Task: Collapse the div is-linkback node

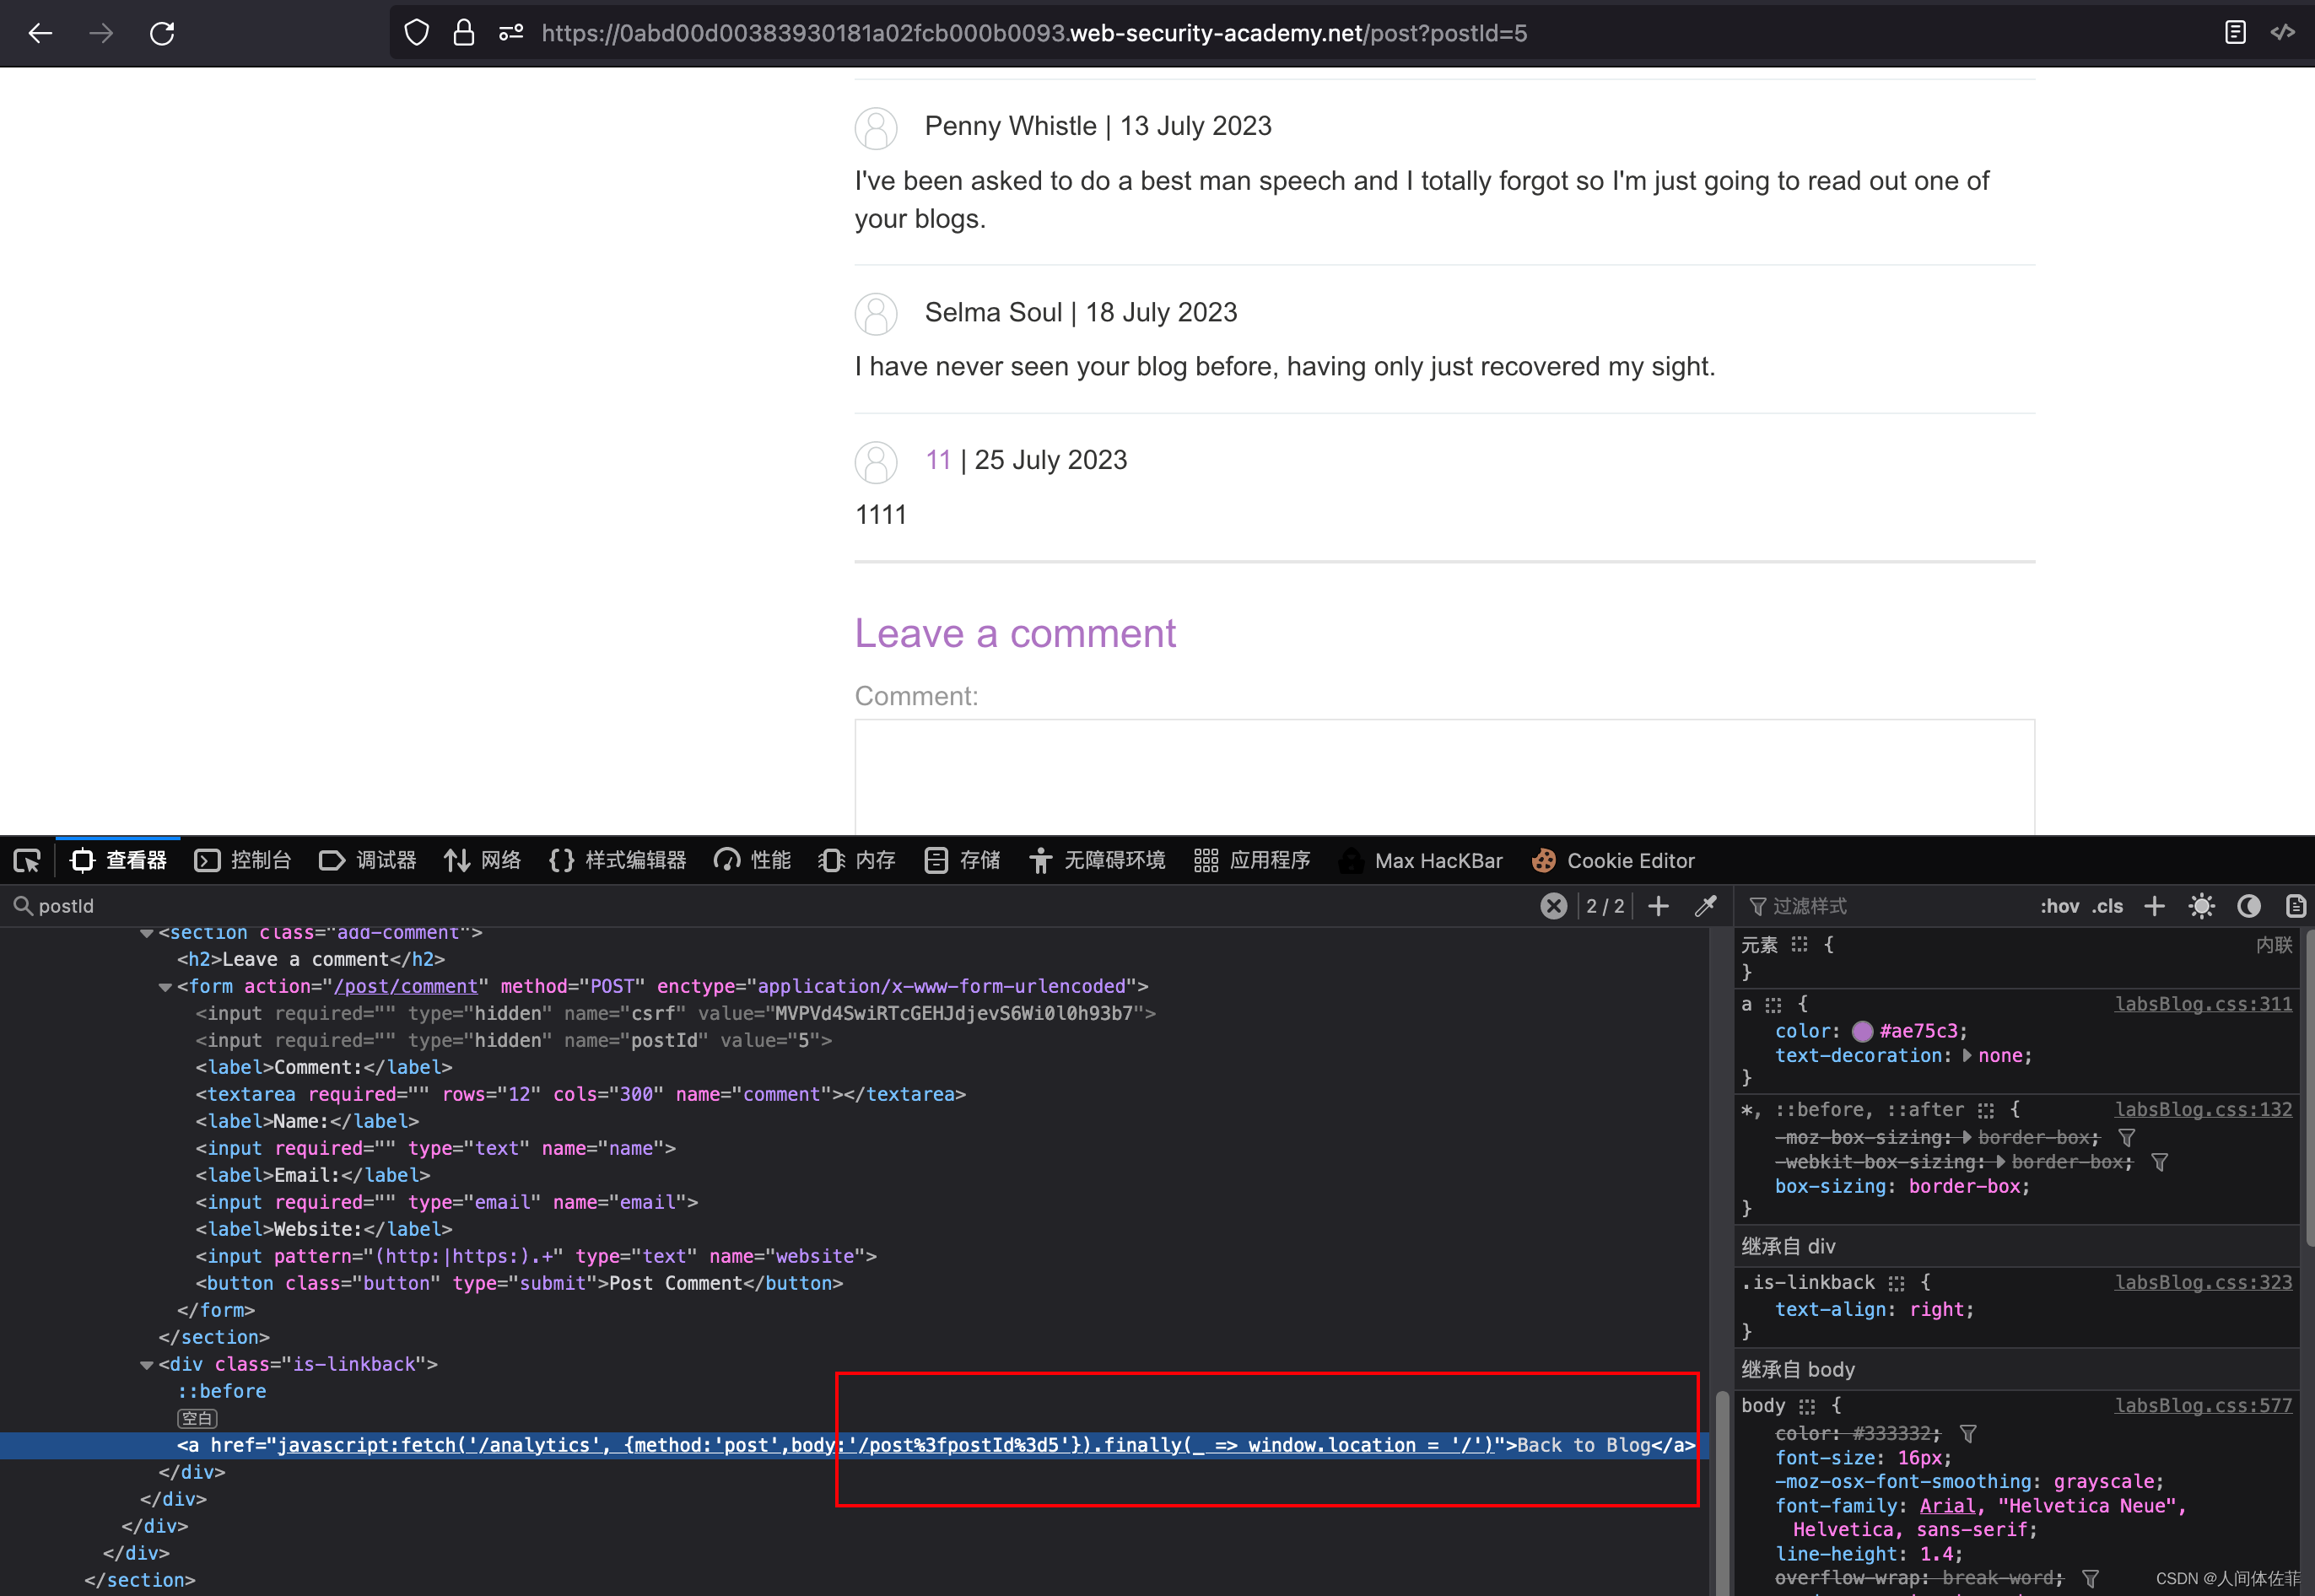Action: (x=147, y=1365)
